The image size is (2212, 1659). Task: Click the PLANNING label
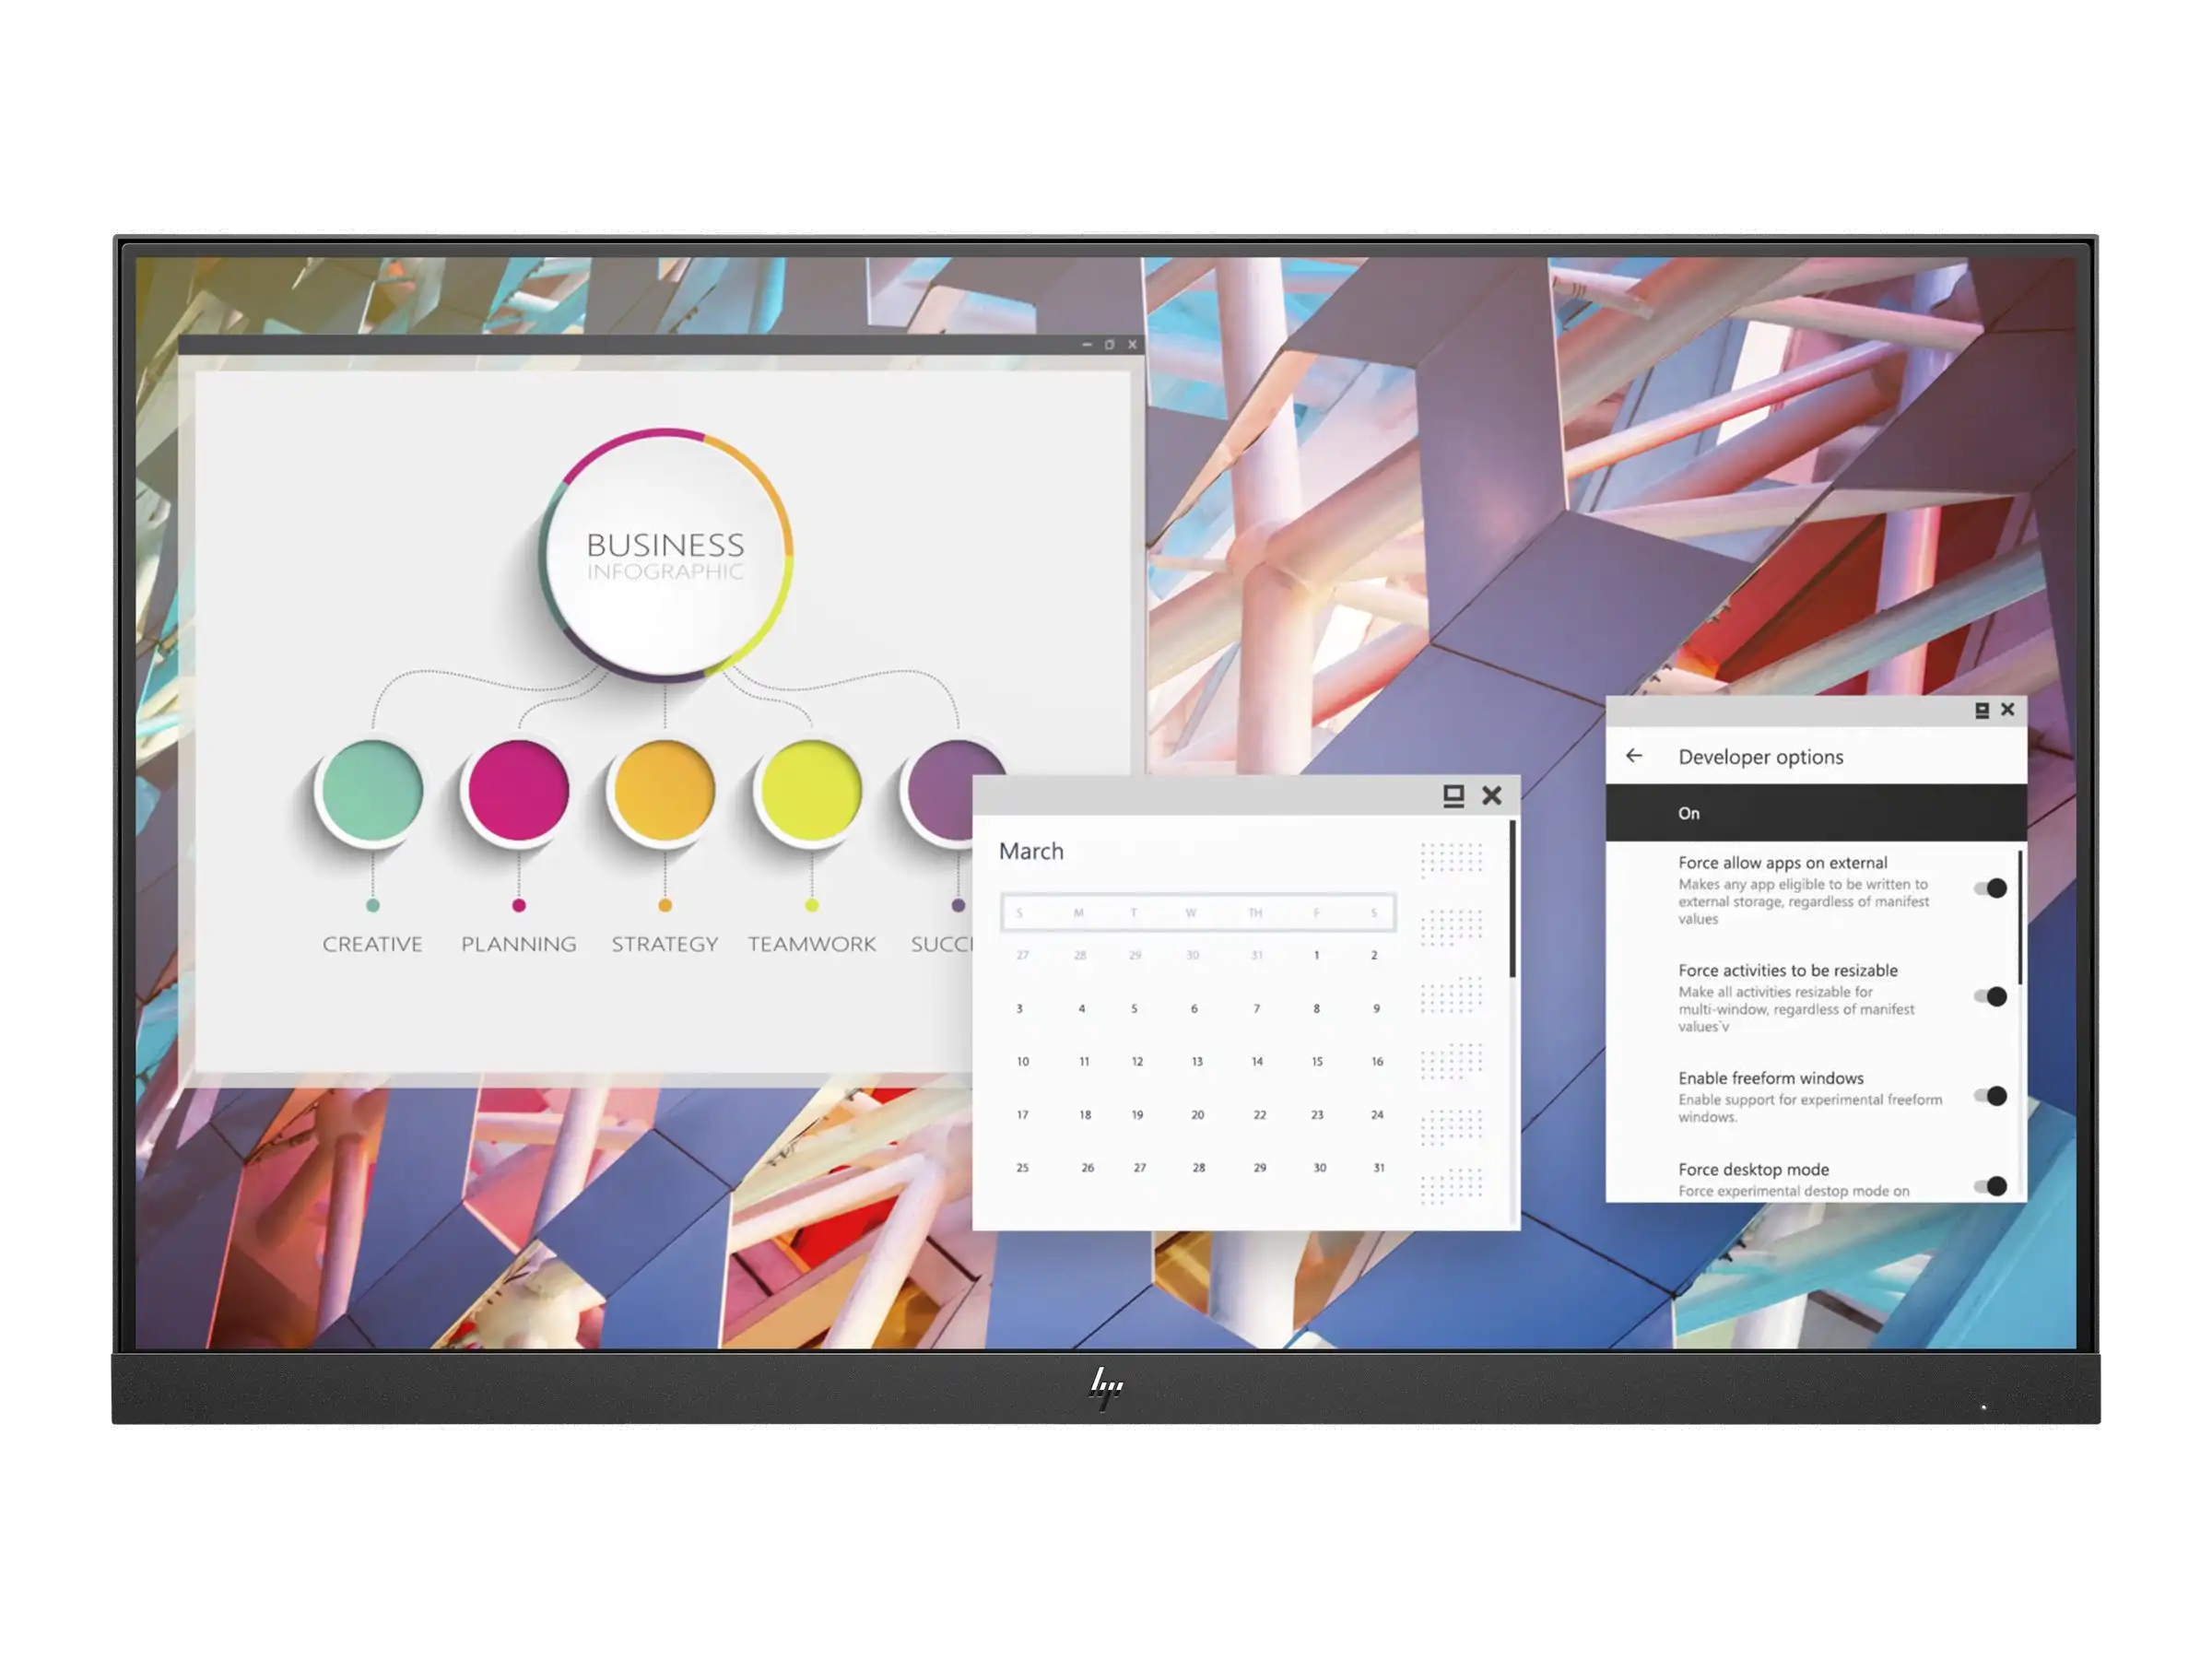pyautogui.click(x=518, y=944)
